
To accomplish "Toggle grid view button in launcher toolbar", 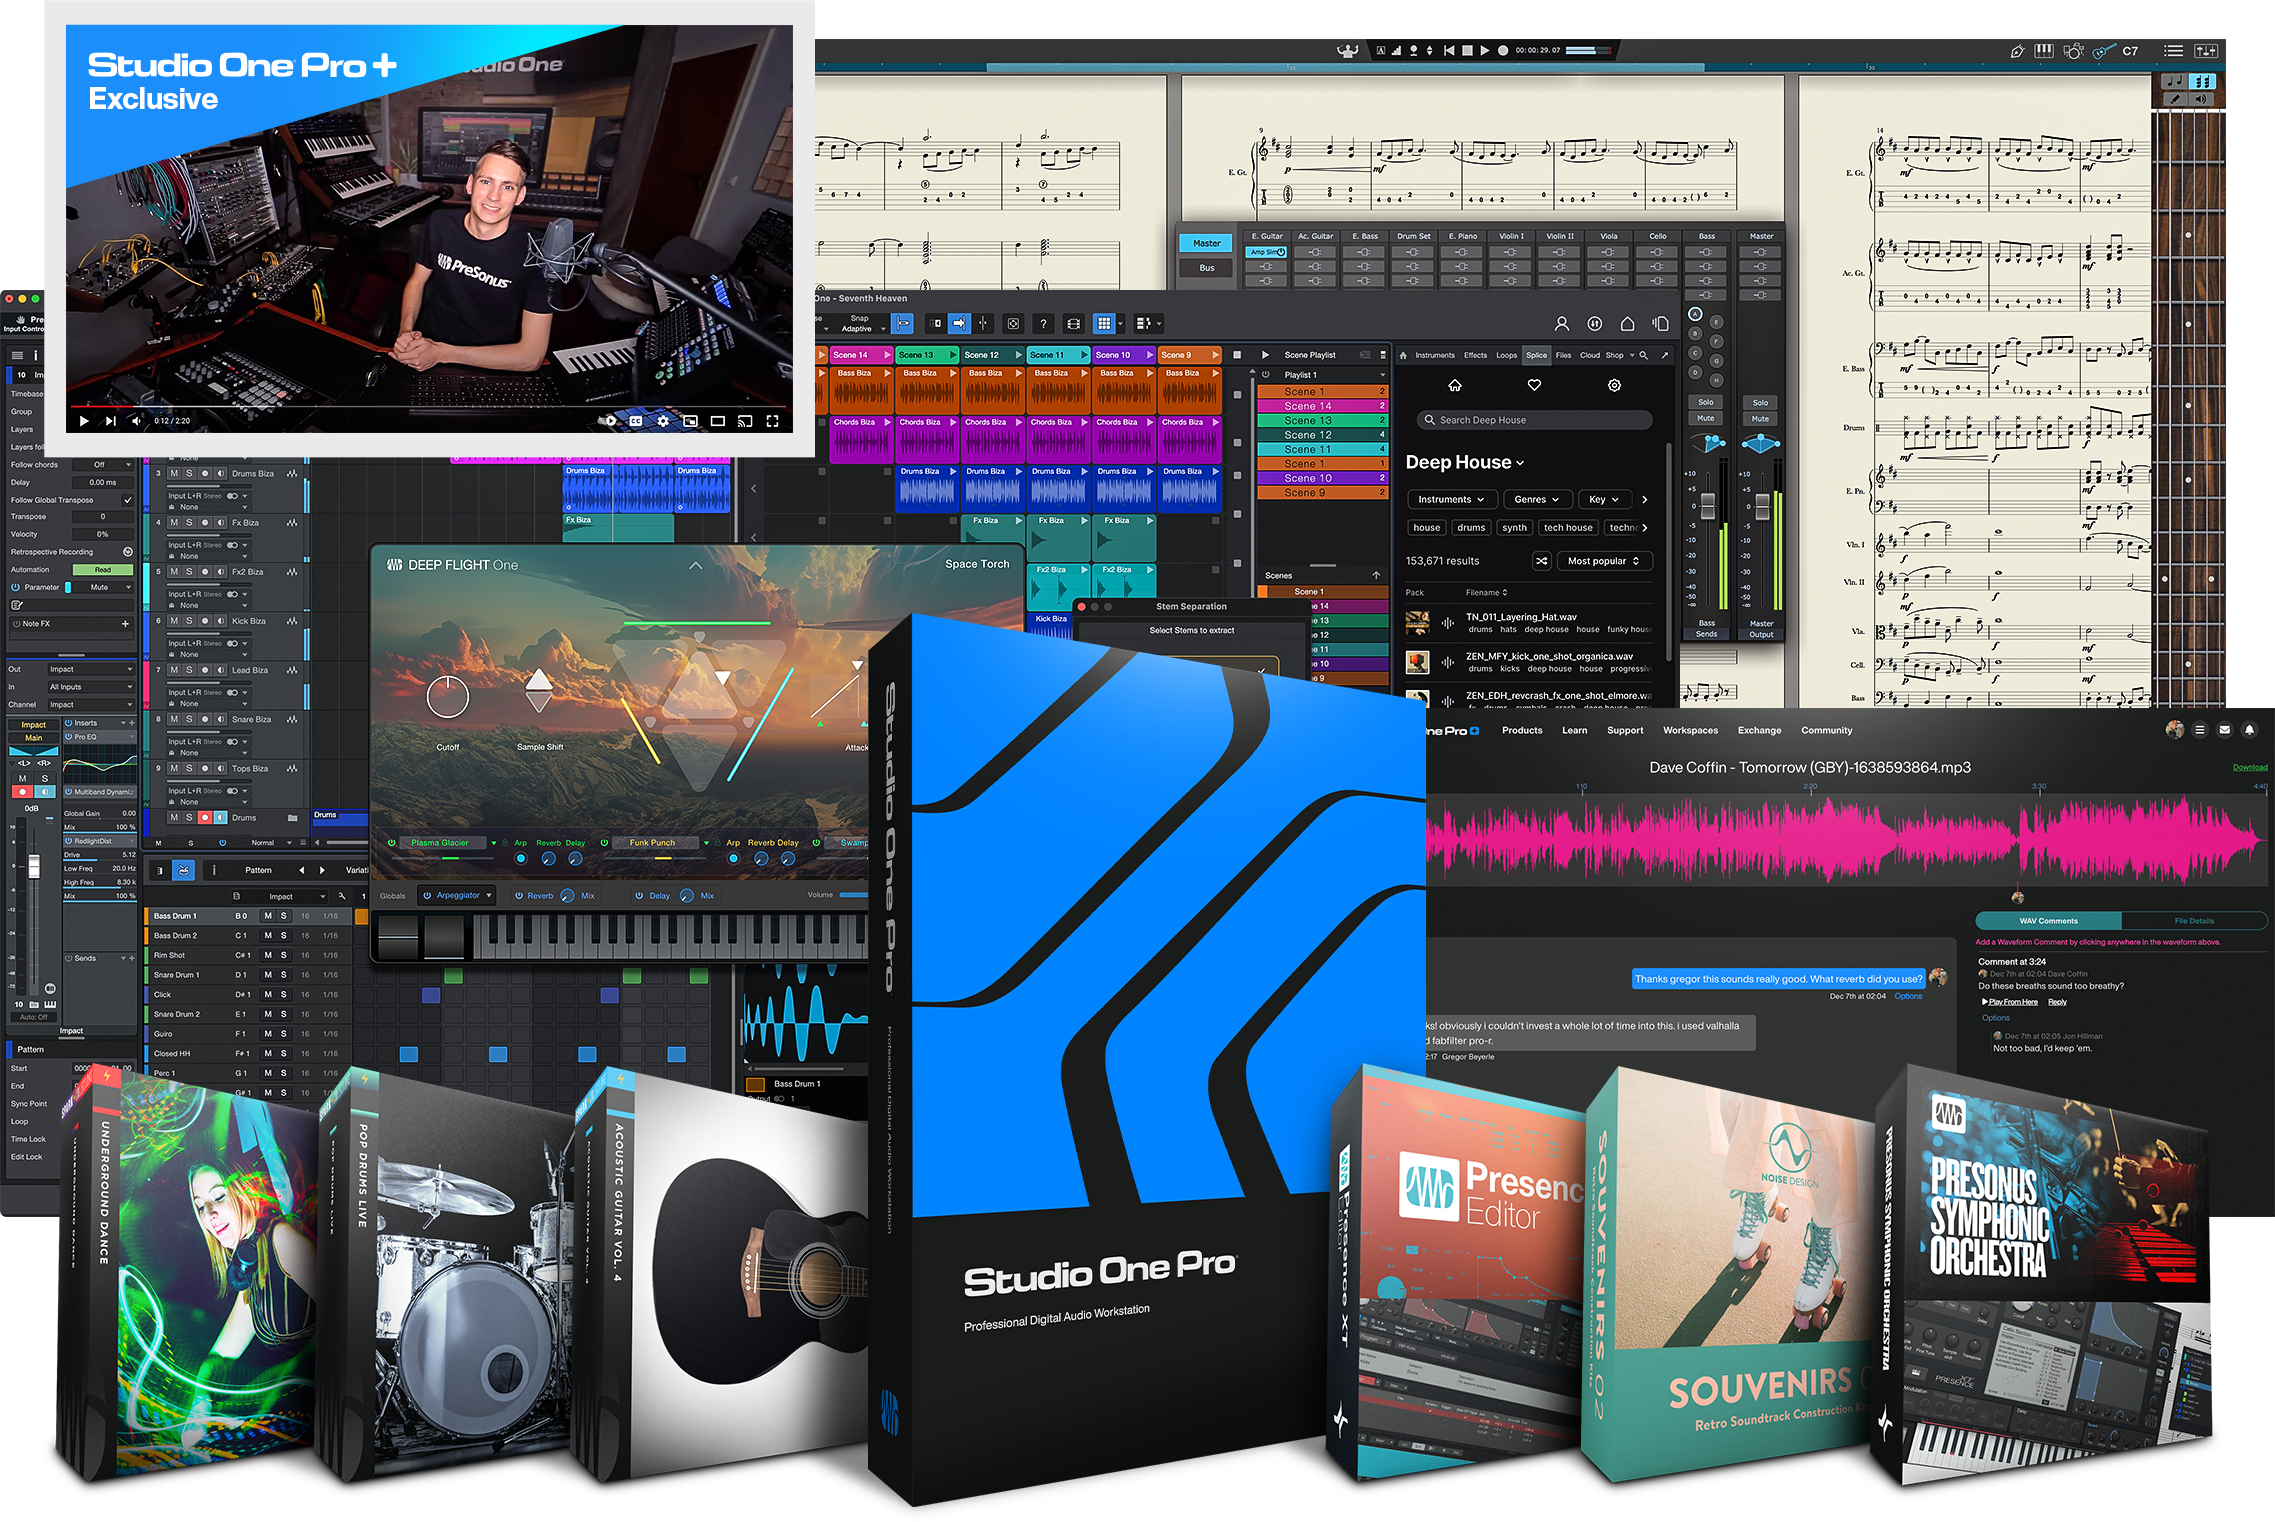I will point(1104,324).
